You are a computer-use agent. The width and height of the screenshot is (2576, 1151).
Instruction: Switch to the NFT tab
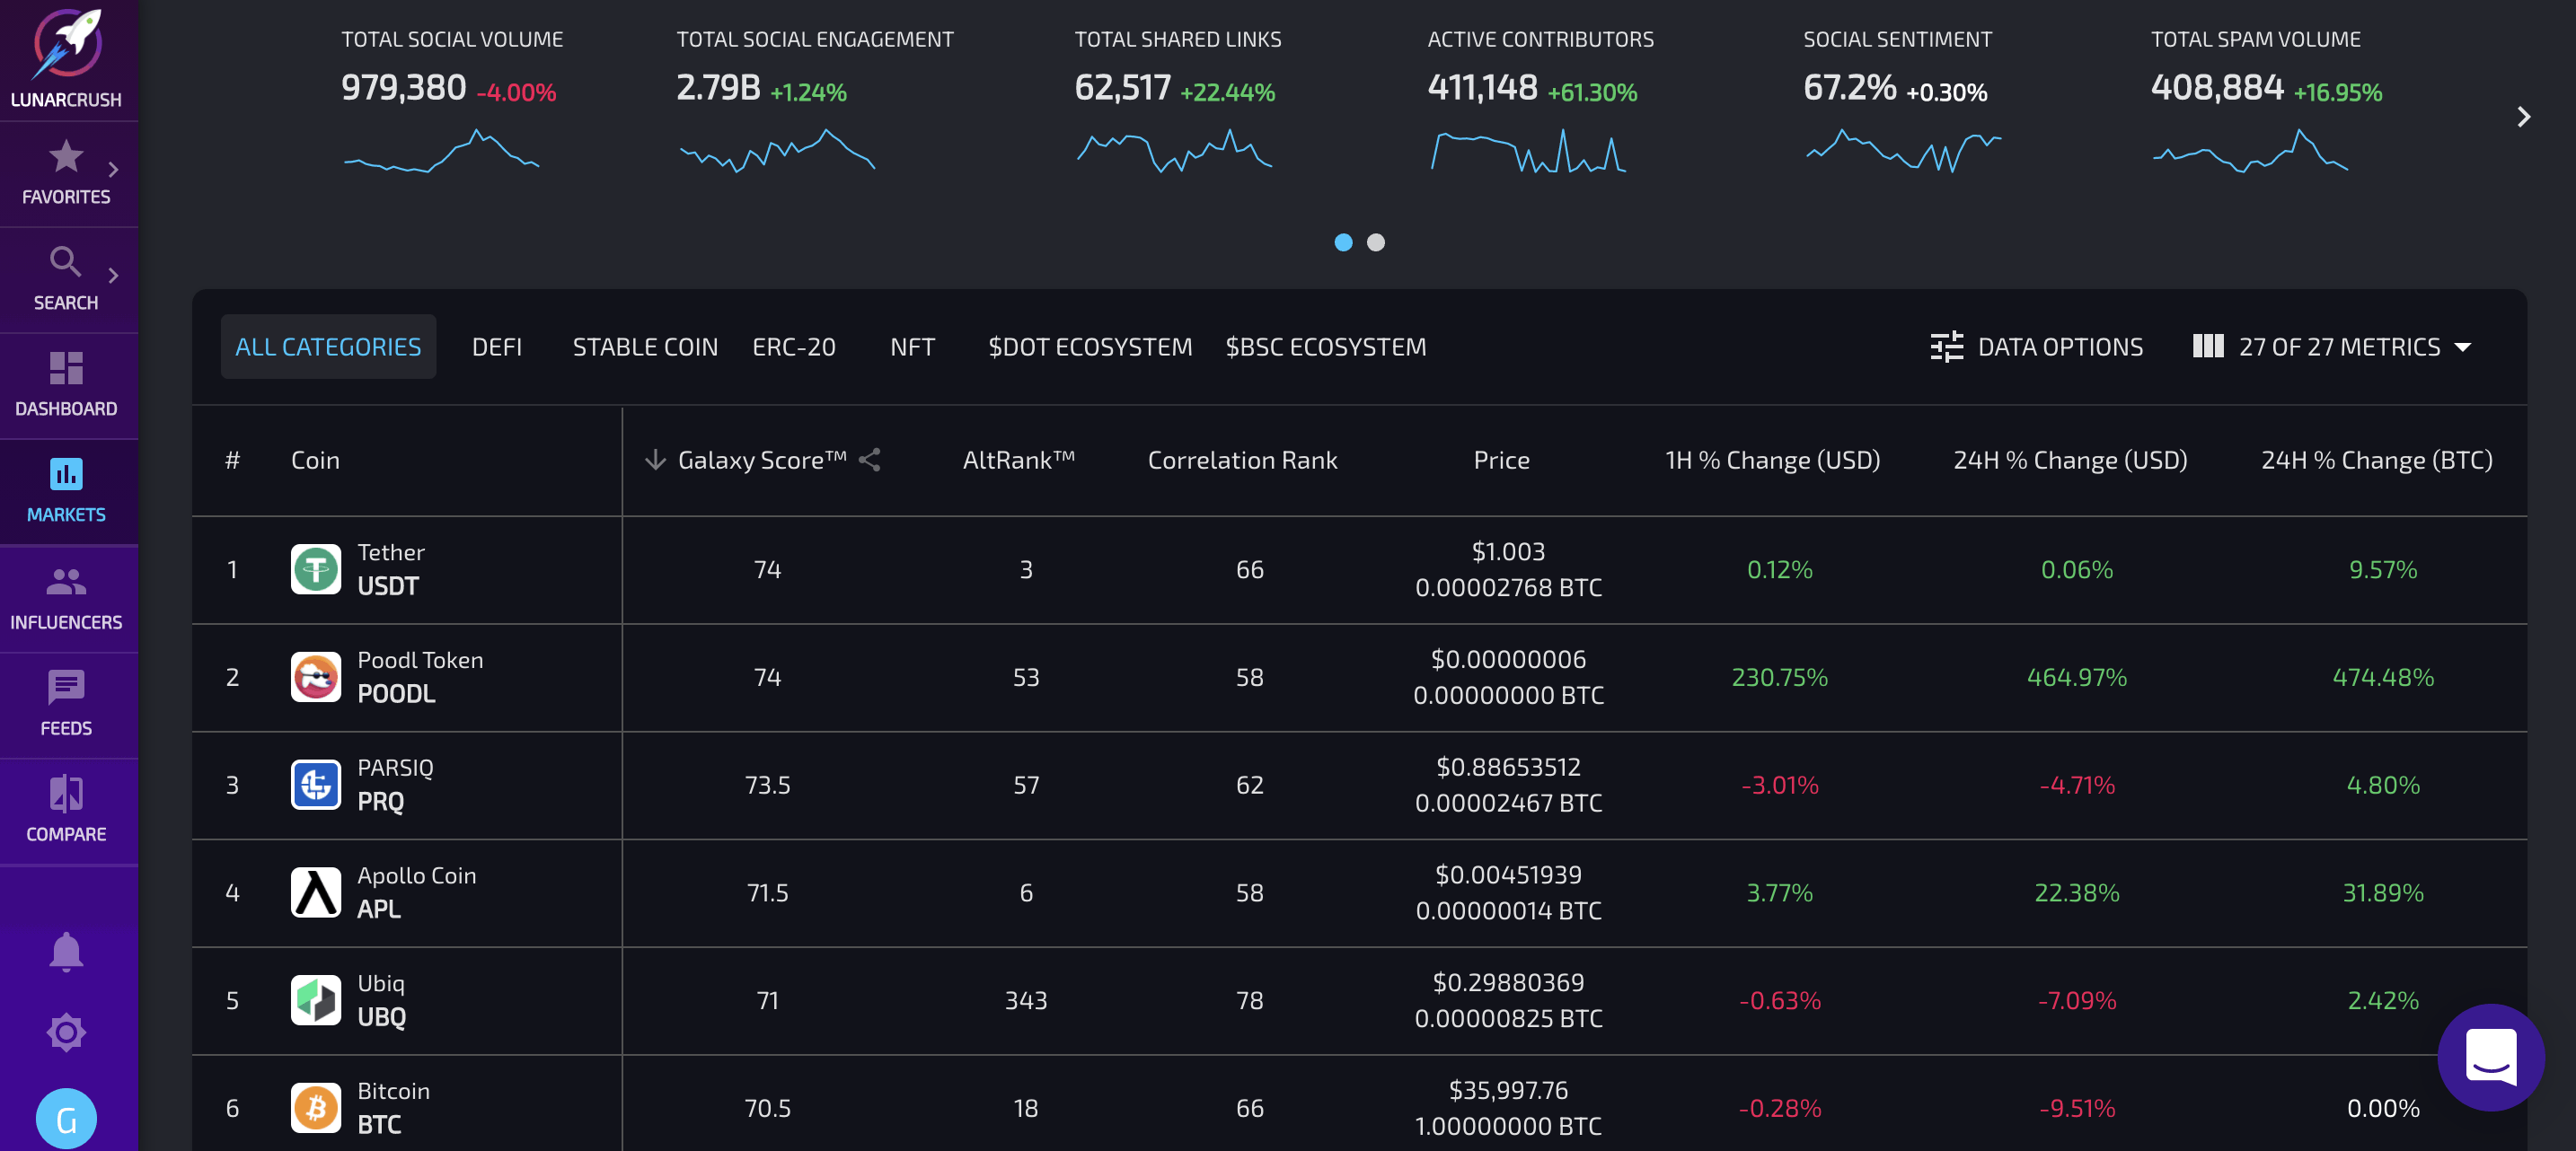[912, 347]
